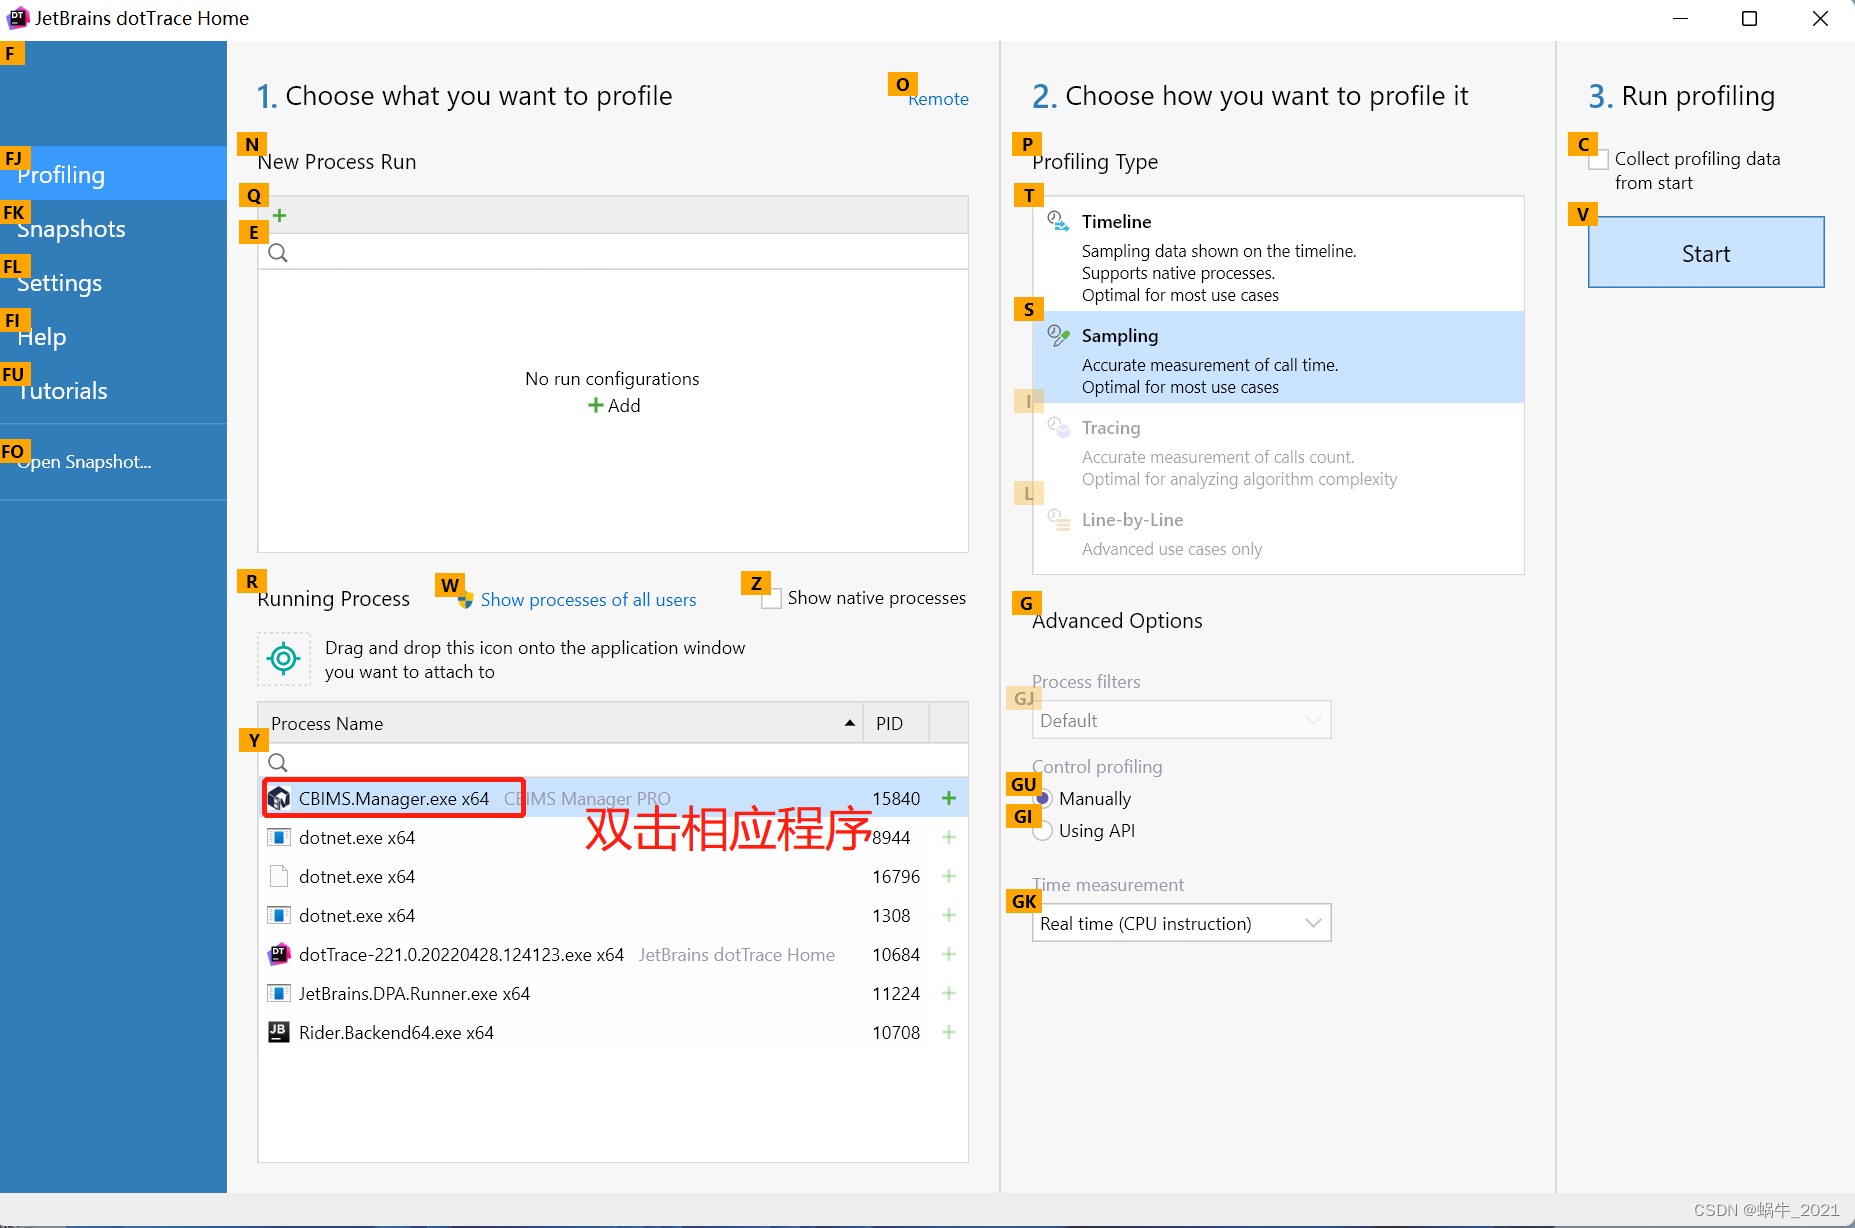Click the Timeline profiling type icon
1855x1228 pixels.
click(x=1058, y=221)
